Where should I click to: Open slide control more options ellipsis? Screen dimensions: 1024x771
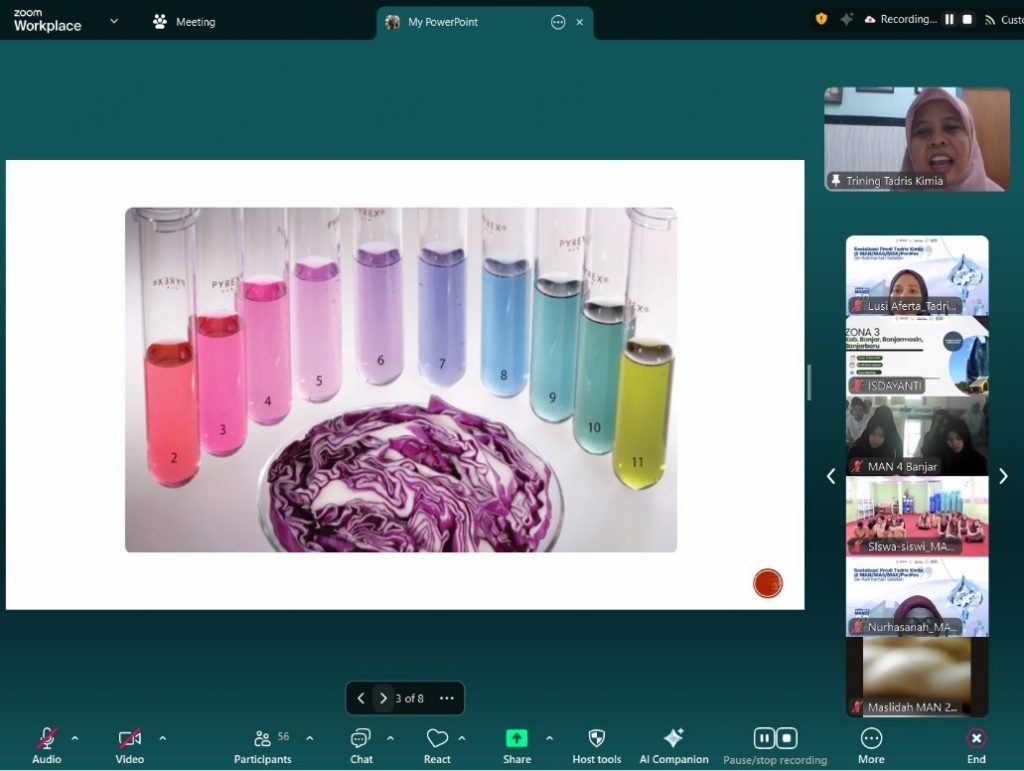tap(447, 698)
